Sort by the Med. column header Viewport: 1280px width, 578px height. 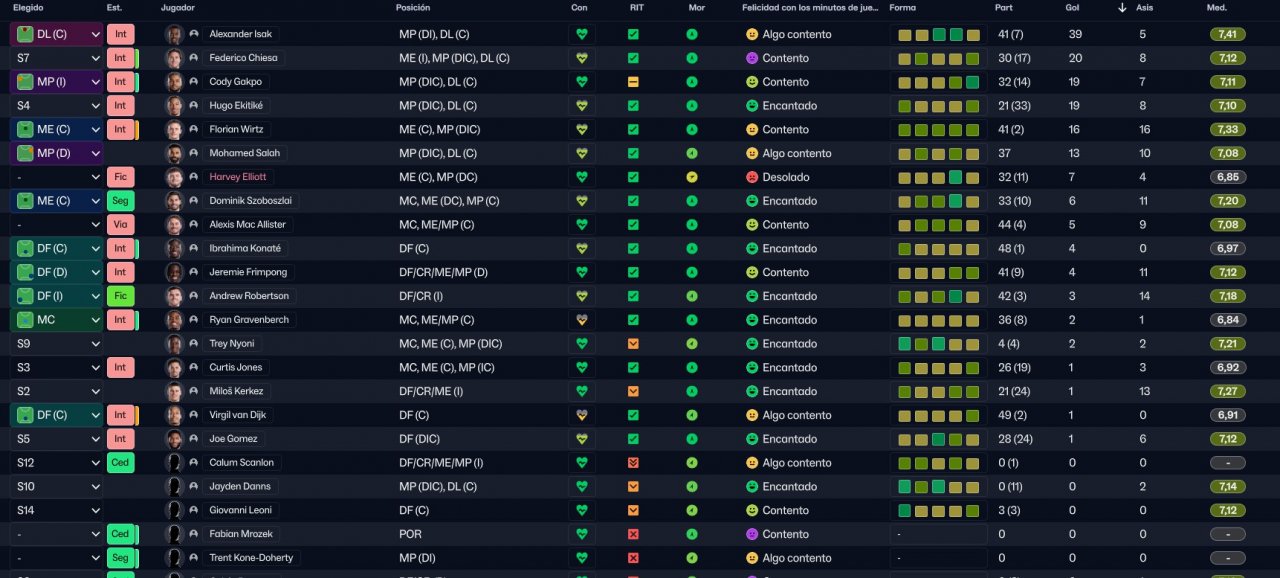(1217, 8)
